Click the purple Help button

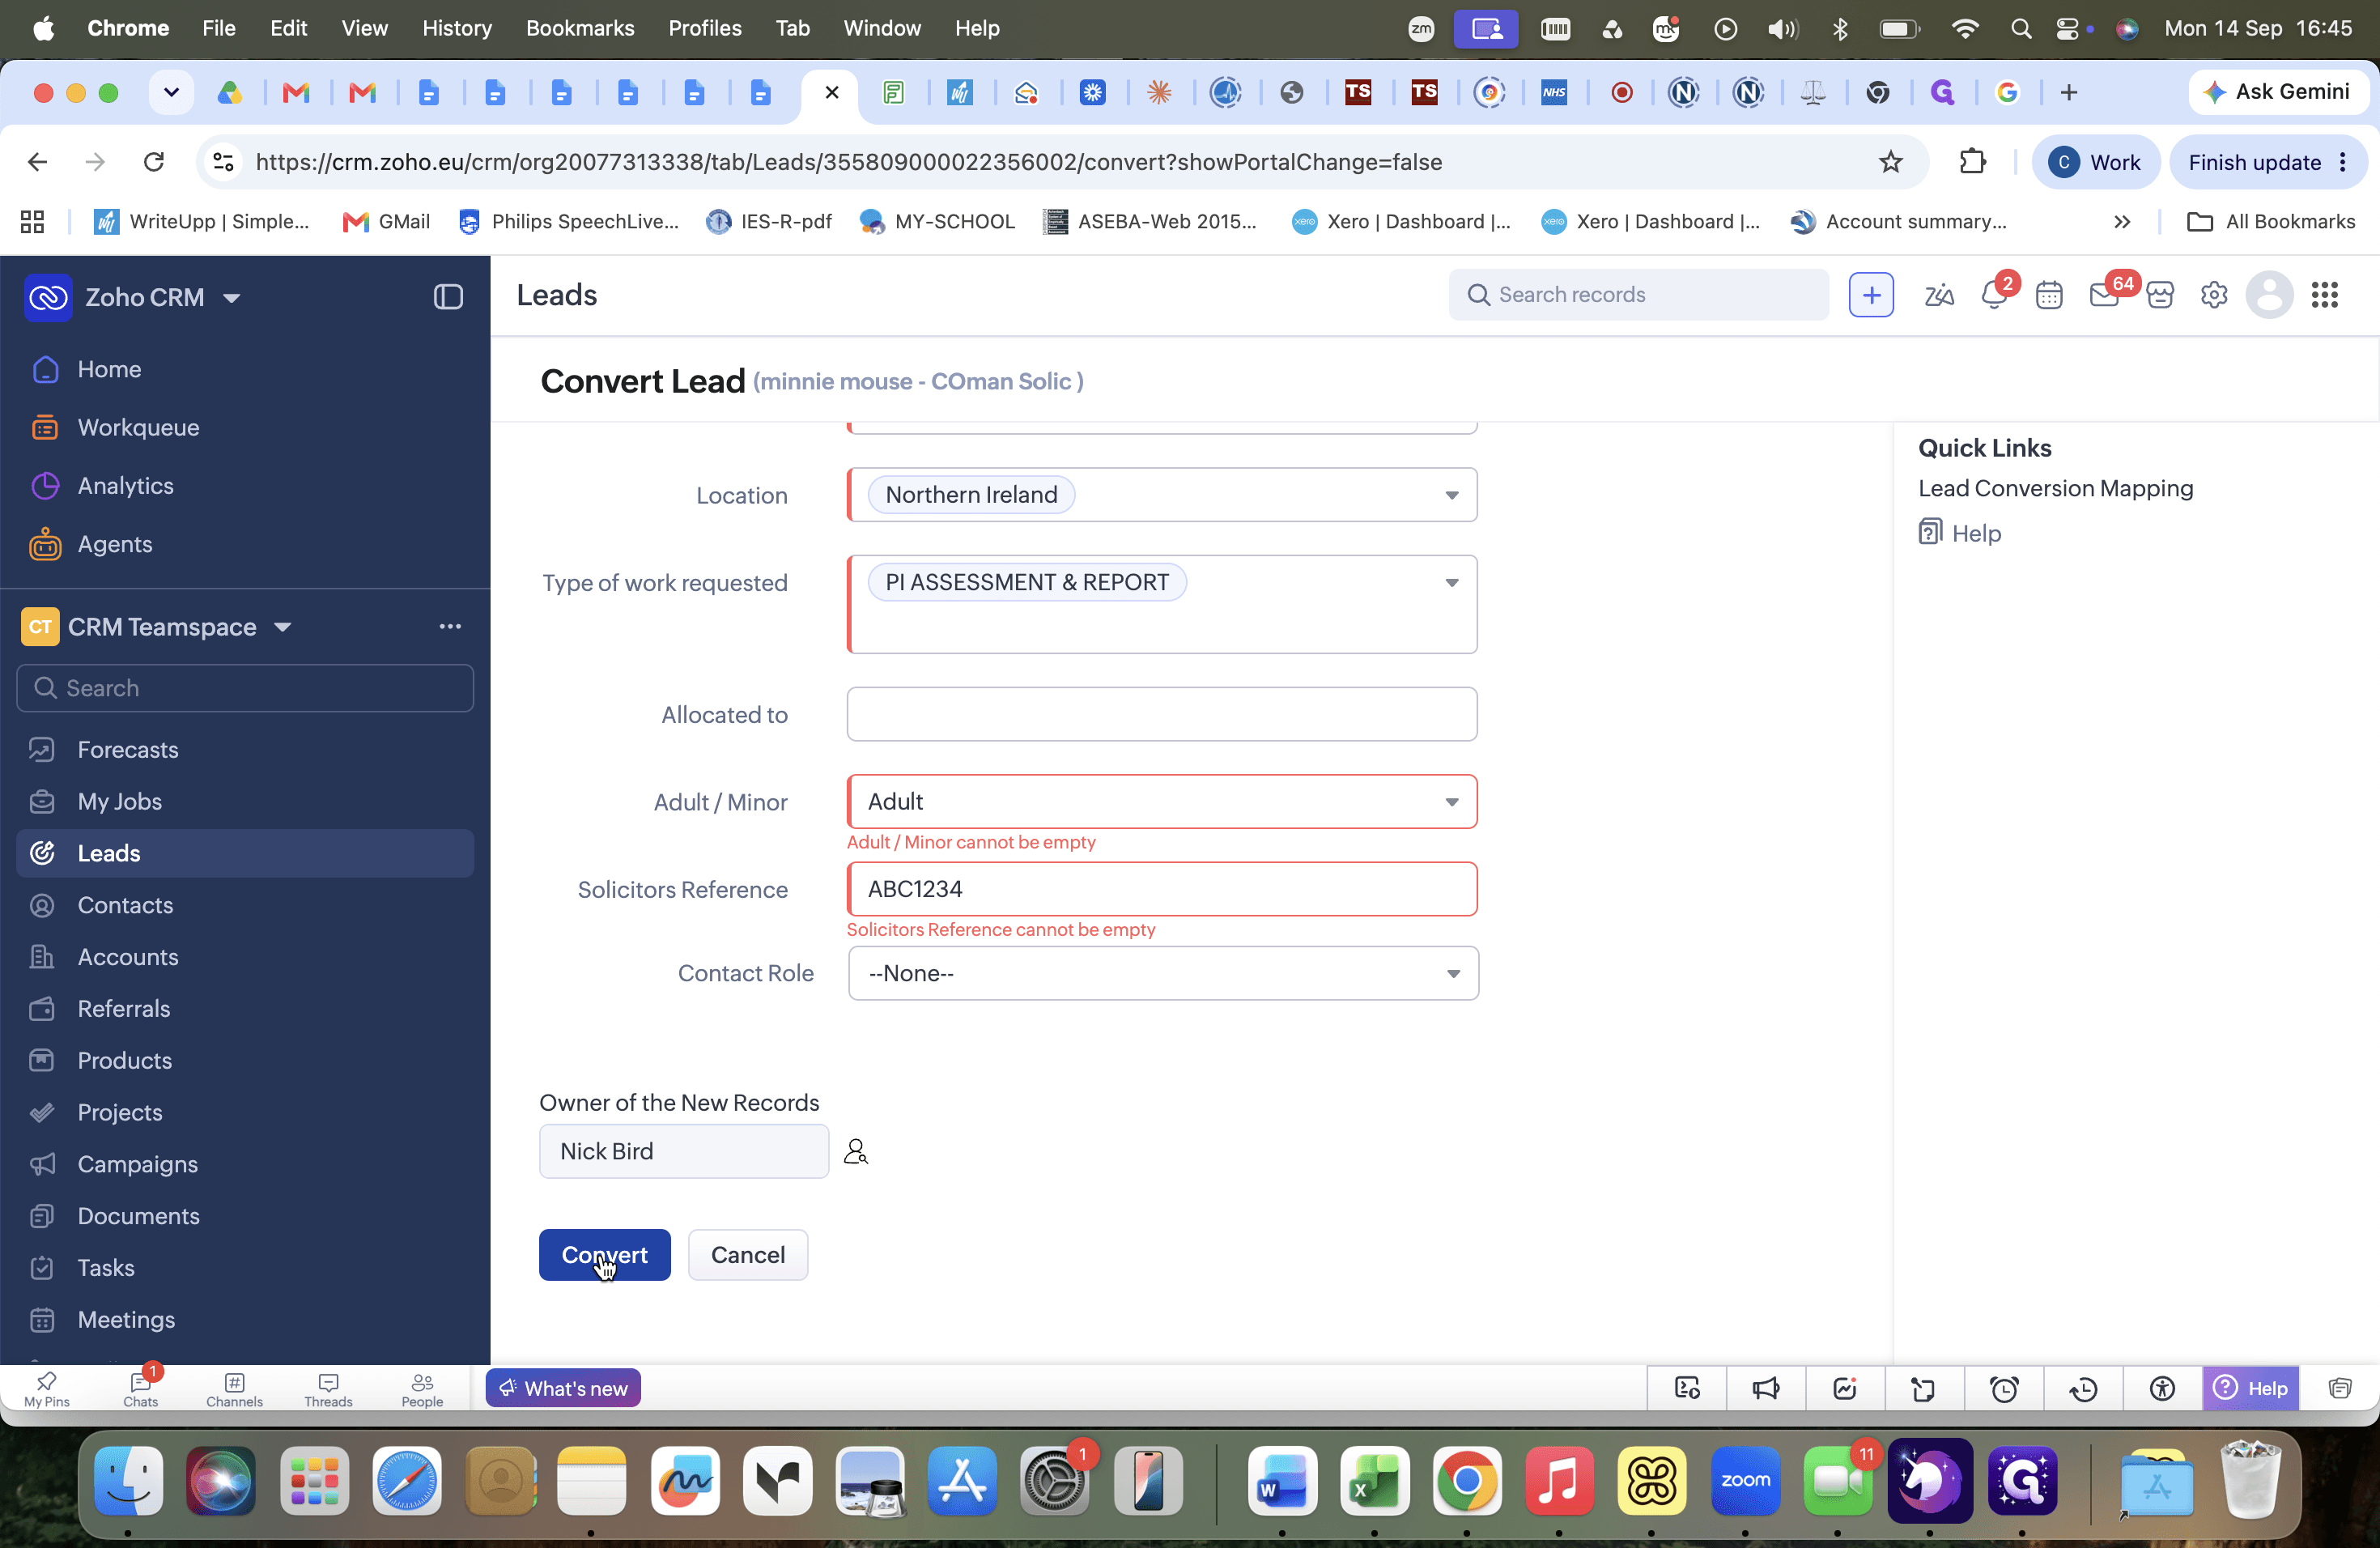(2251, 1388)
